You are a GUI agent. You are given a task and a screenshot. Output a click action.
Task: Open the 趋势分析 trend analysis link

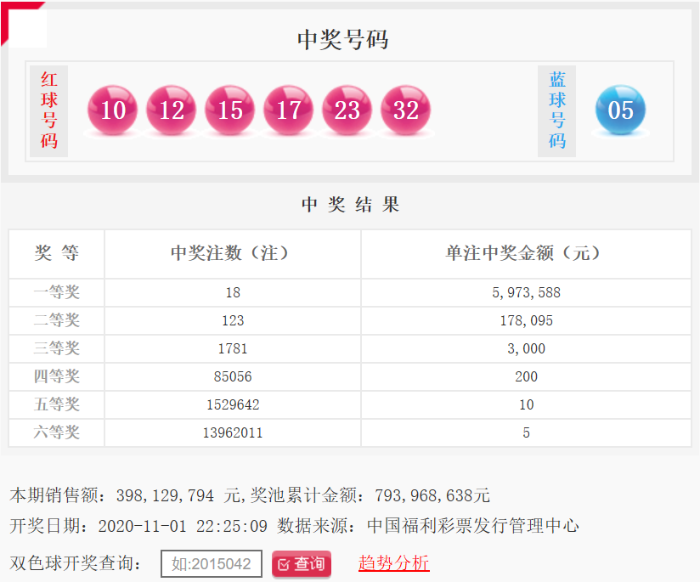pos(394,563)
